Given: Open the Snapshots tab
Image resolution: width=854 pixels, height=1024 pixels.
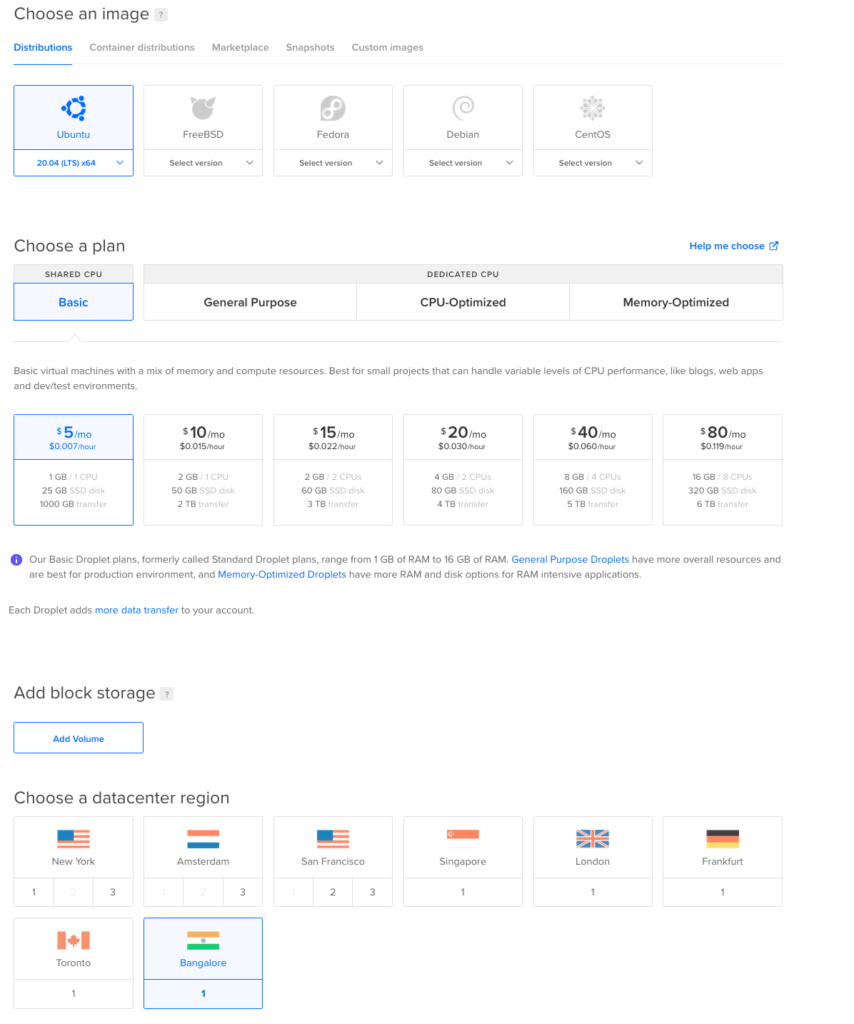Looking at the screenshot, I should tap(310, 48).
